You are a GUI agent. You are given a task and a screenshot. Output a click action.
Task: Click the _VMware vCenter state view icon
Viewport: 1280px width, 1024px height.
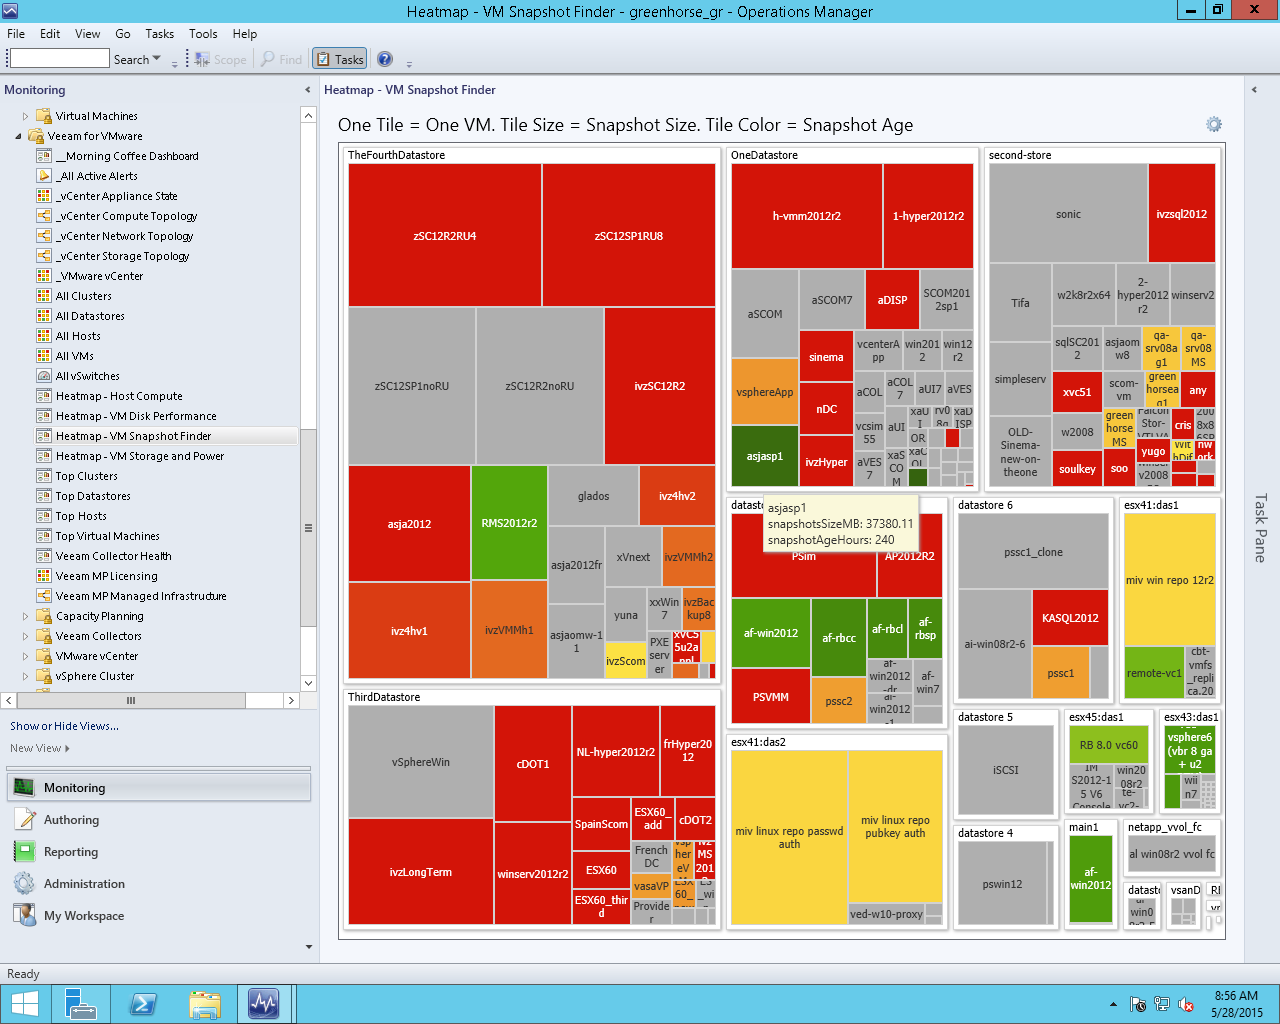click(x=44, y=276)
